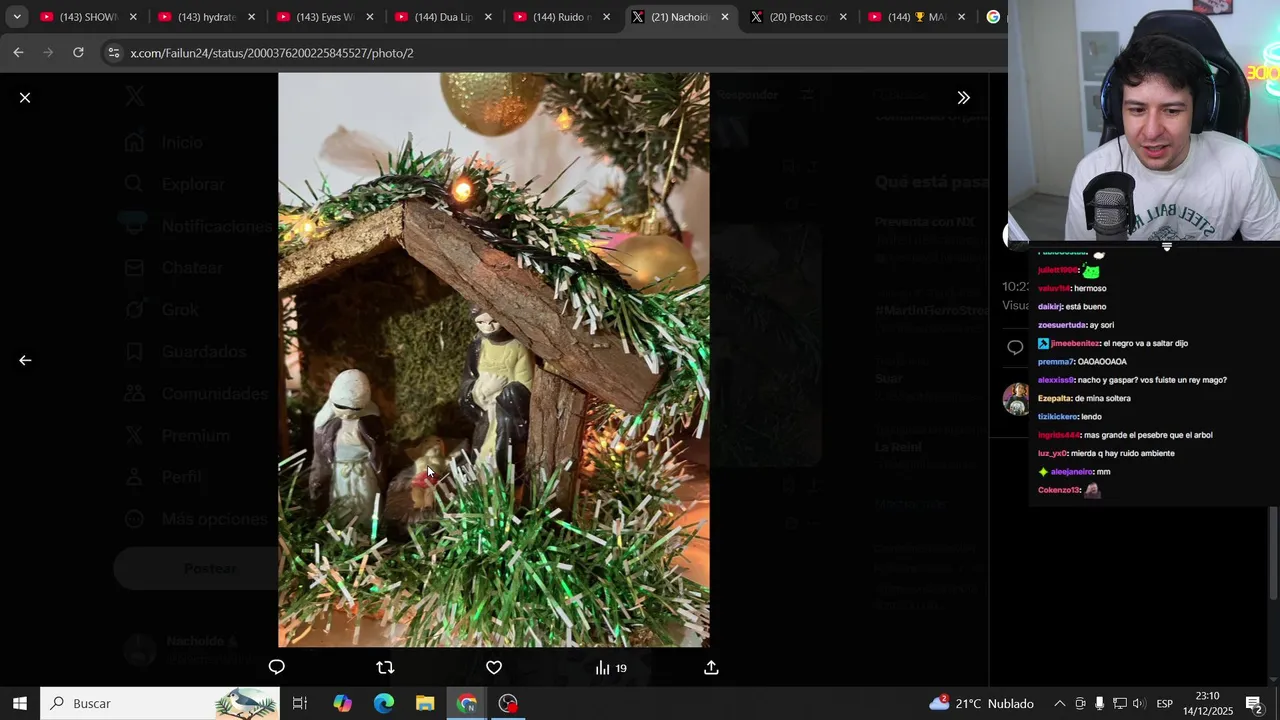1280x720 pixels.
Task: Click chat message from jimeebenitez
Action: click(1113, 343)
